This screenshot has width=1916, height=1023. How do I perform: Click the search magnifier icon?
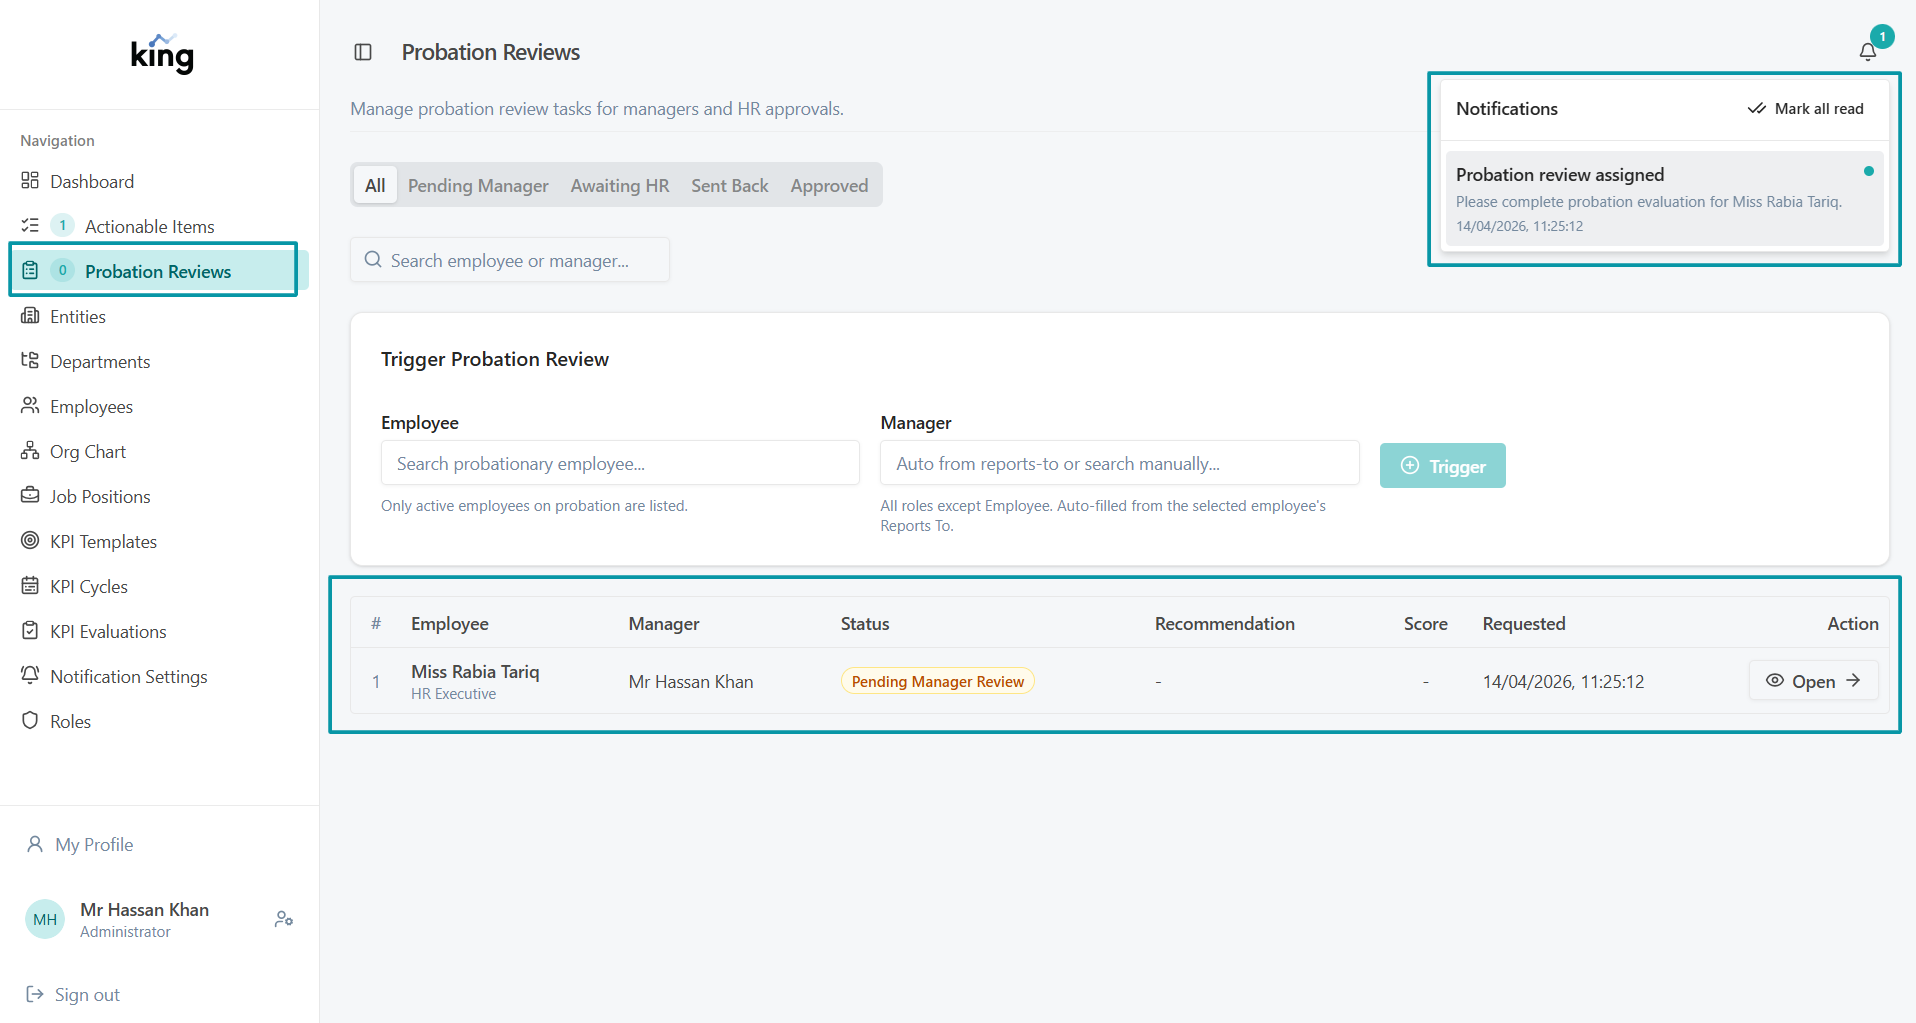click(373, 260)
